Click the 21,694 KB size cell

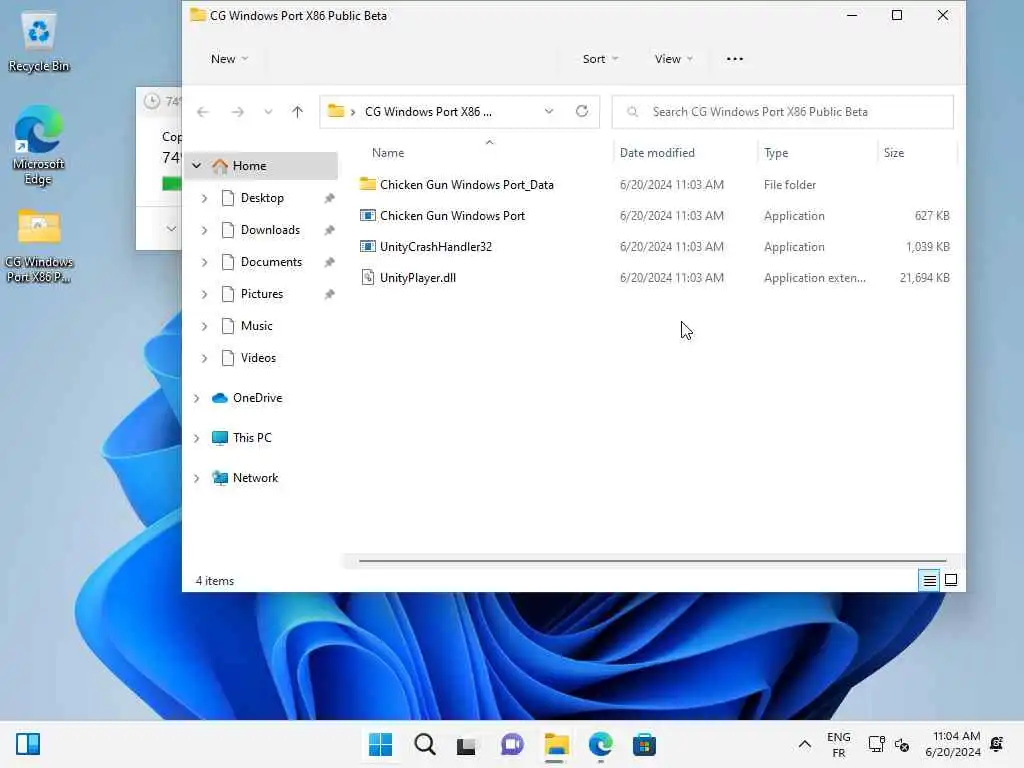[x=924, y=278]
